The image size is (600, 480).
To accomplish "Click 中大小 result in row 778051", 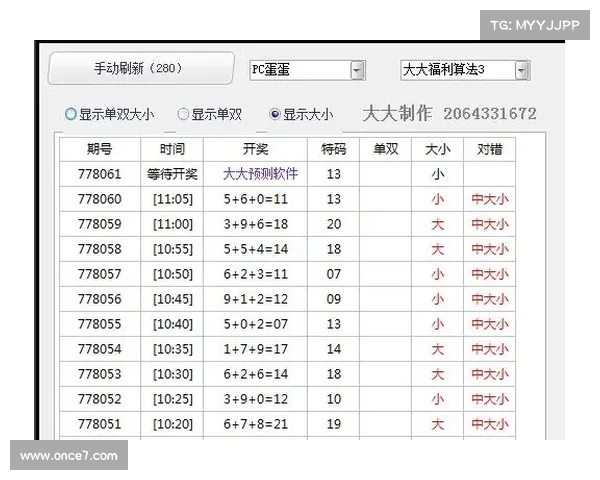I will pyautogui.click(x=490, y=424).
